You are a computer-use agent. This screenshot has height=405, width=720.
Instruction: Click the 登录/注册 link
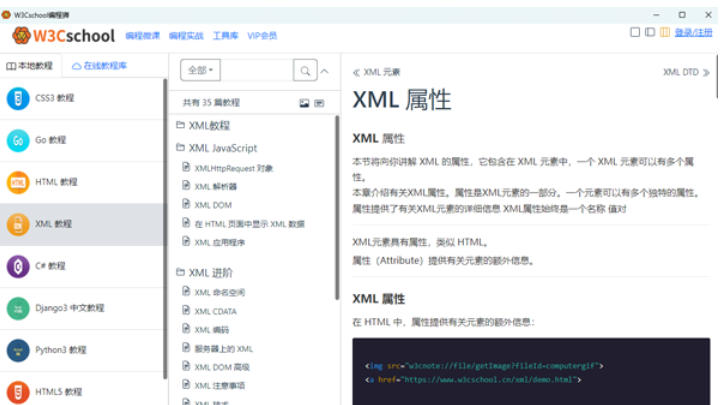tap(693, 33)
